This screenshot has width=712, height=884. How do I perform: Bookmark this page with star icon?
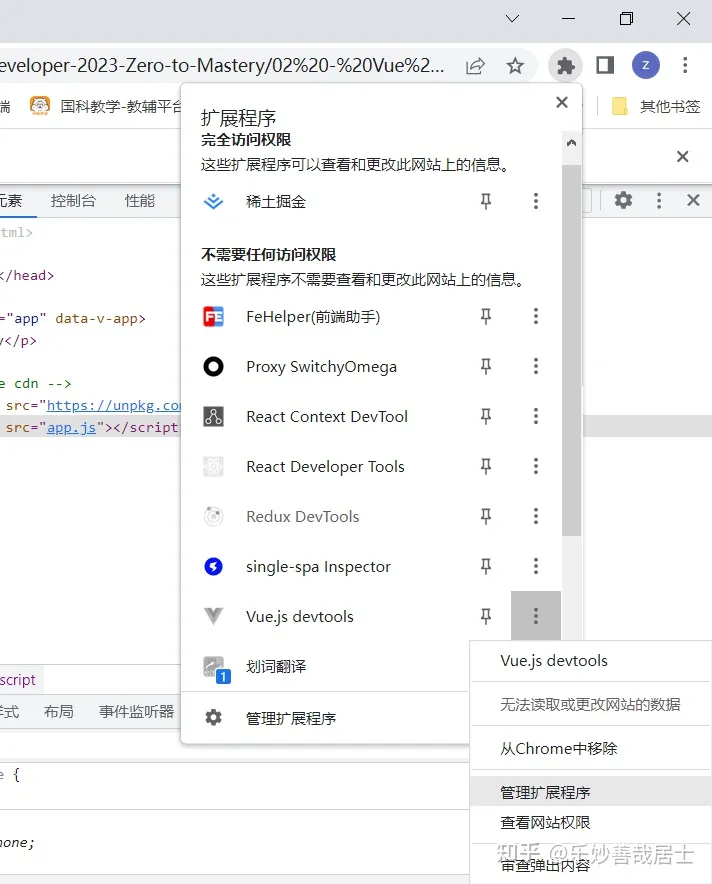pos(515,65)
